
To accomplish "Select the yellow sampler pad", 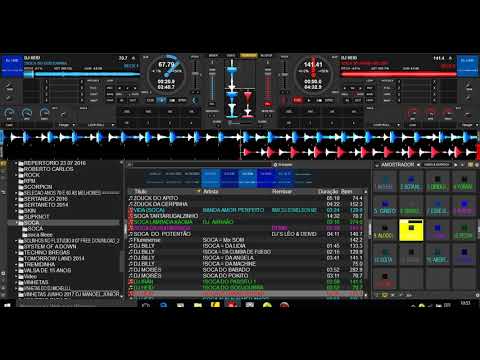I will click(411, 230).
